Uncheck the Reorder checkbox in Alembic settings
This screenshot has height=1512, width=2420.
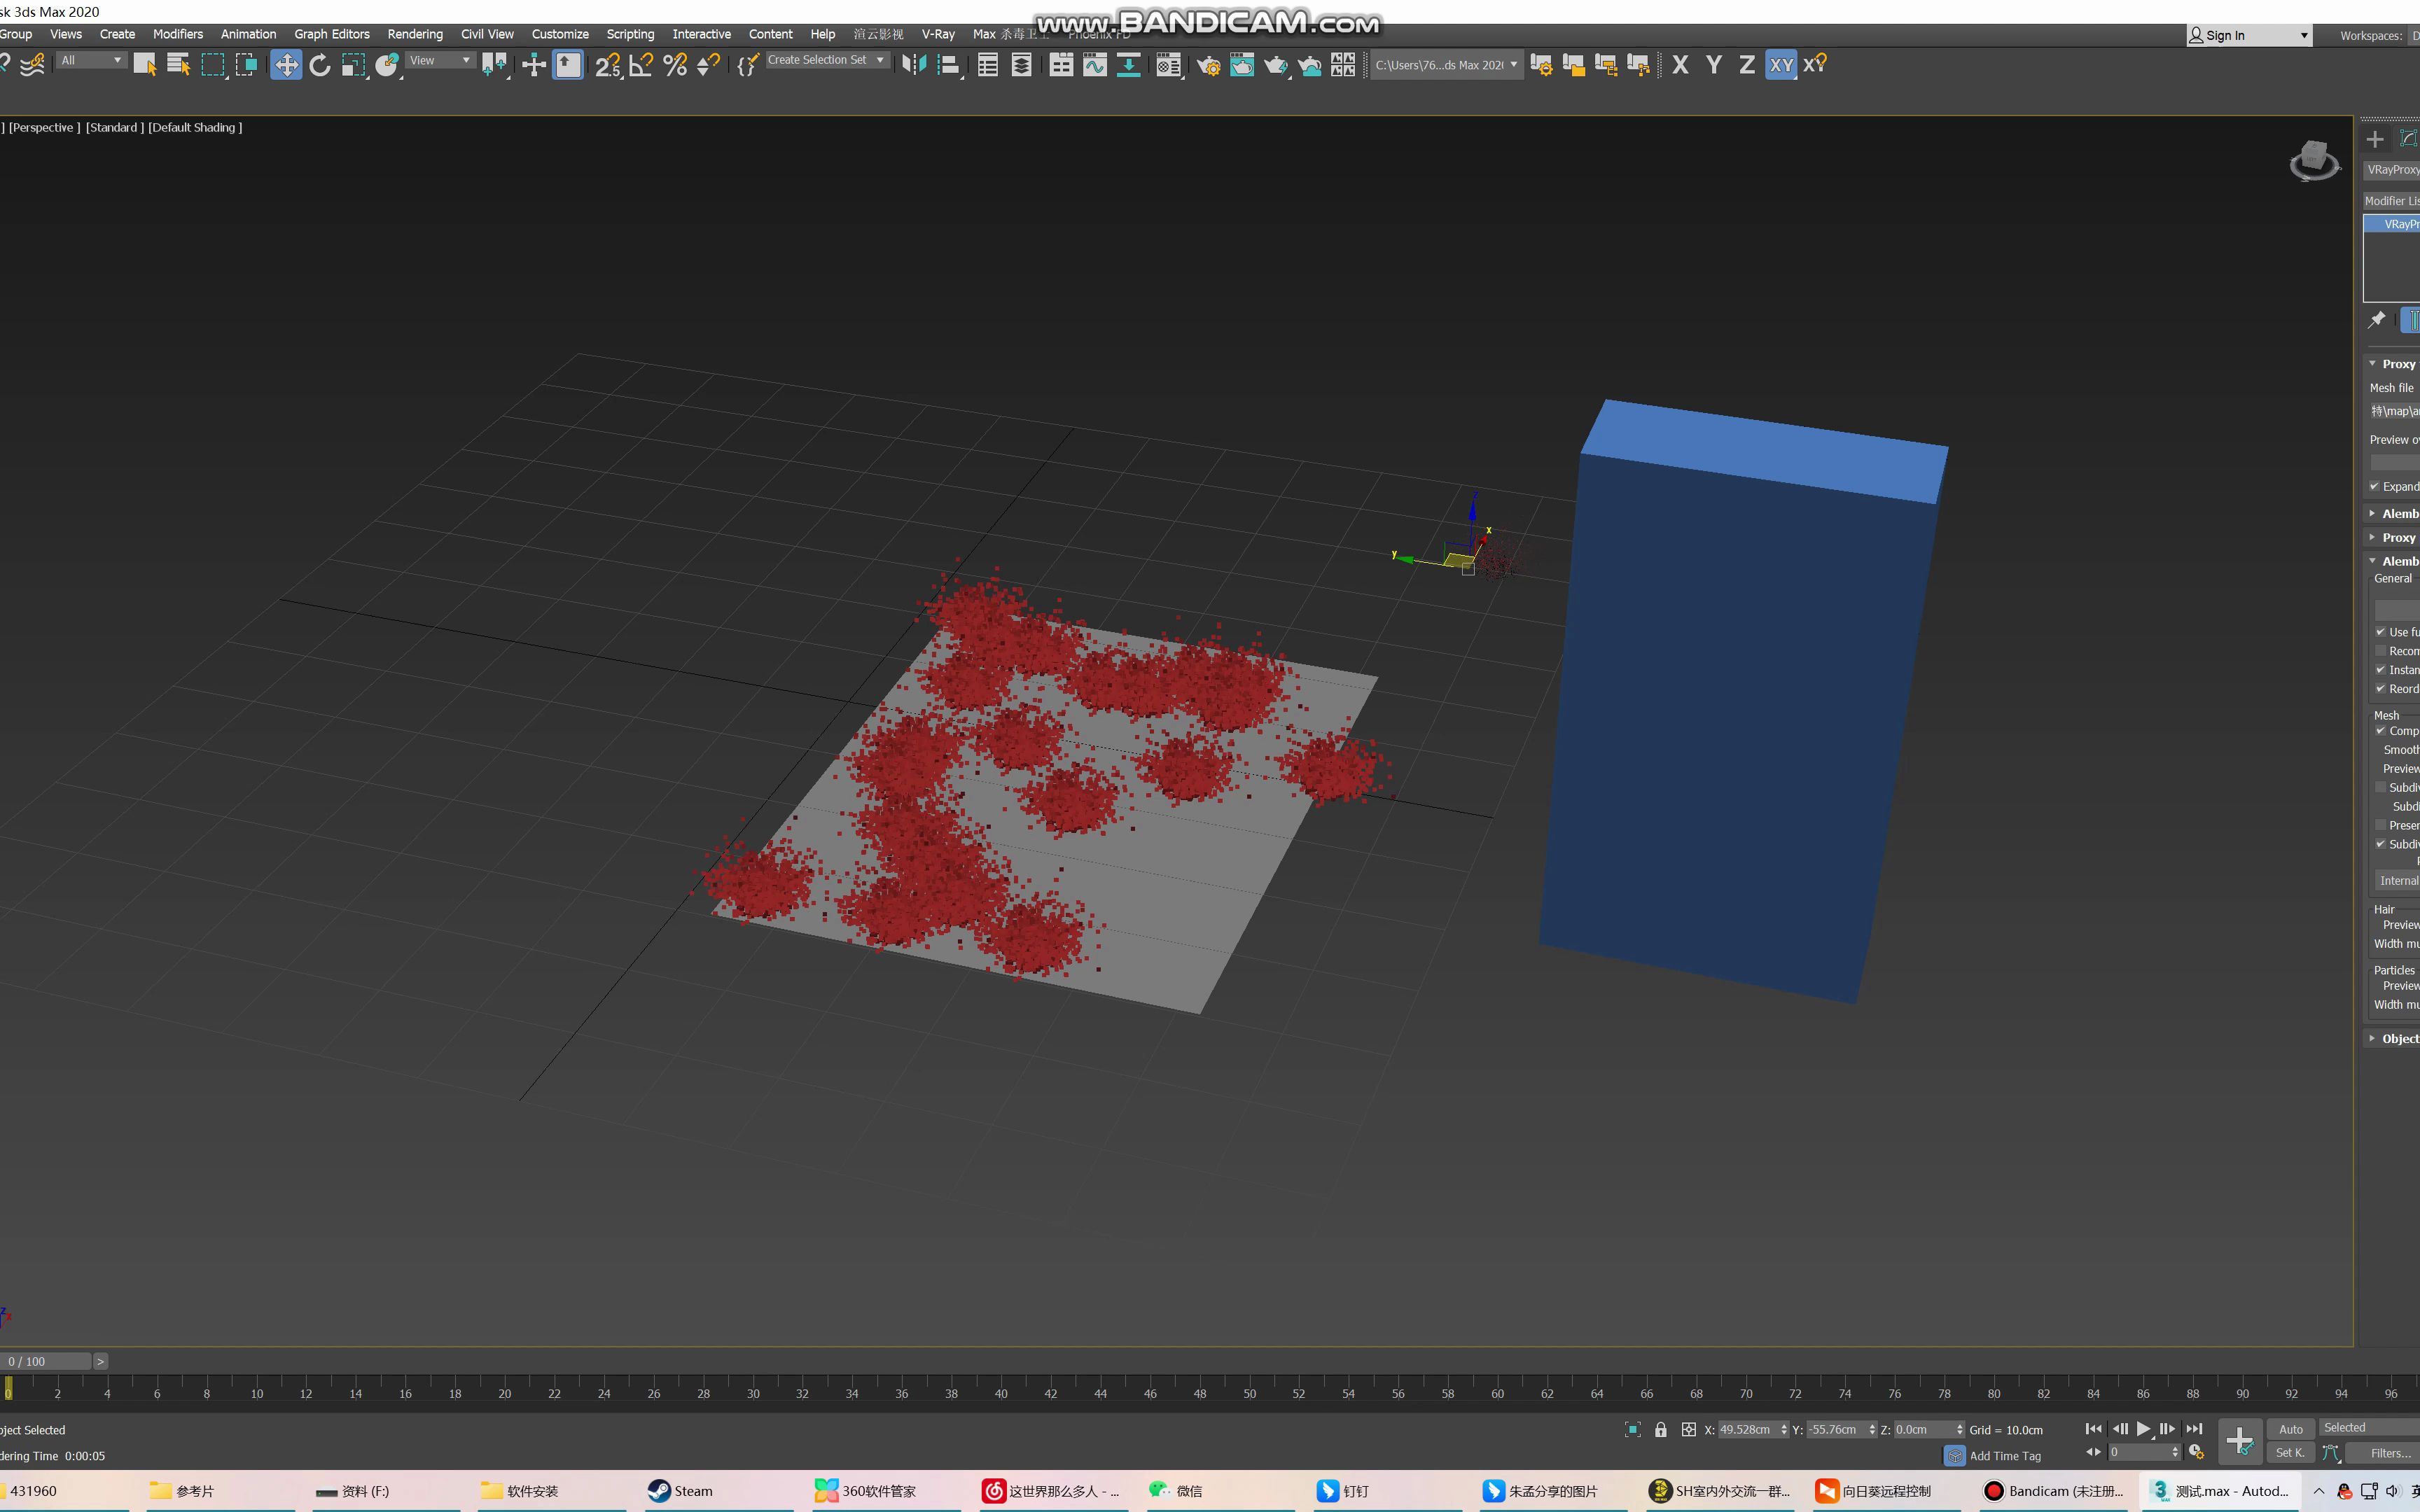coord(2381,689)
